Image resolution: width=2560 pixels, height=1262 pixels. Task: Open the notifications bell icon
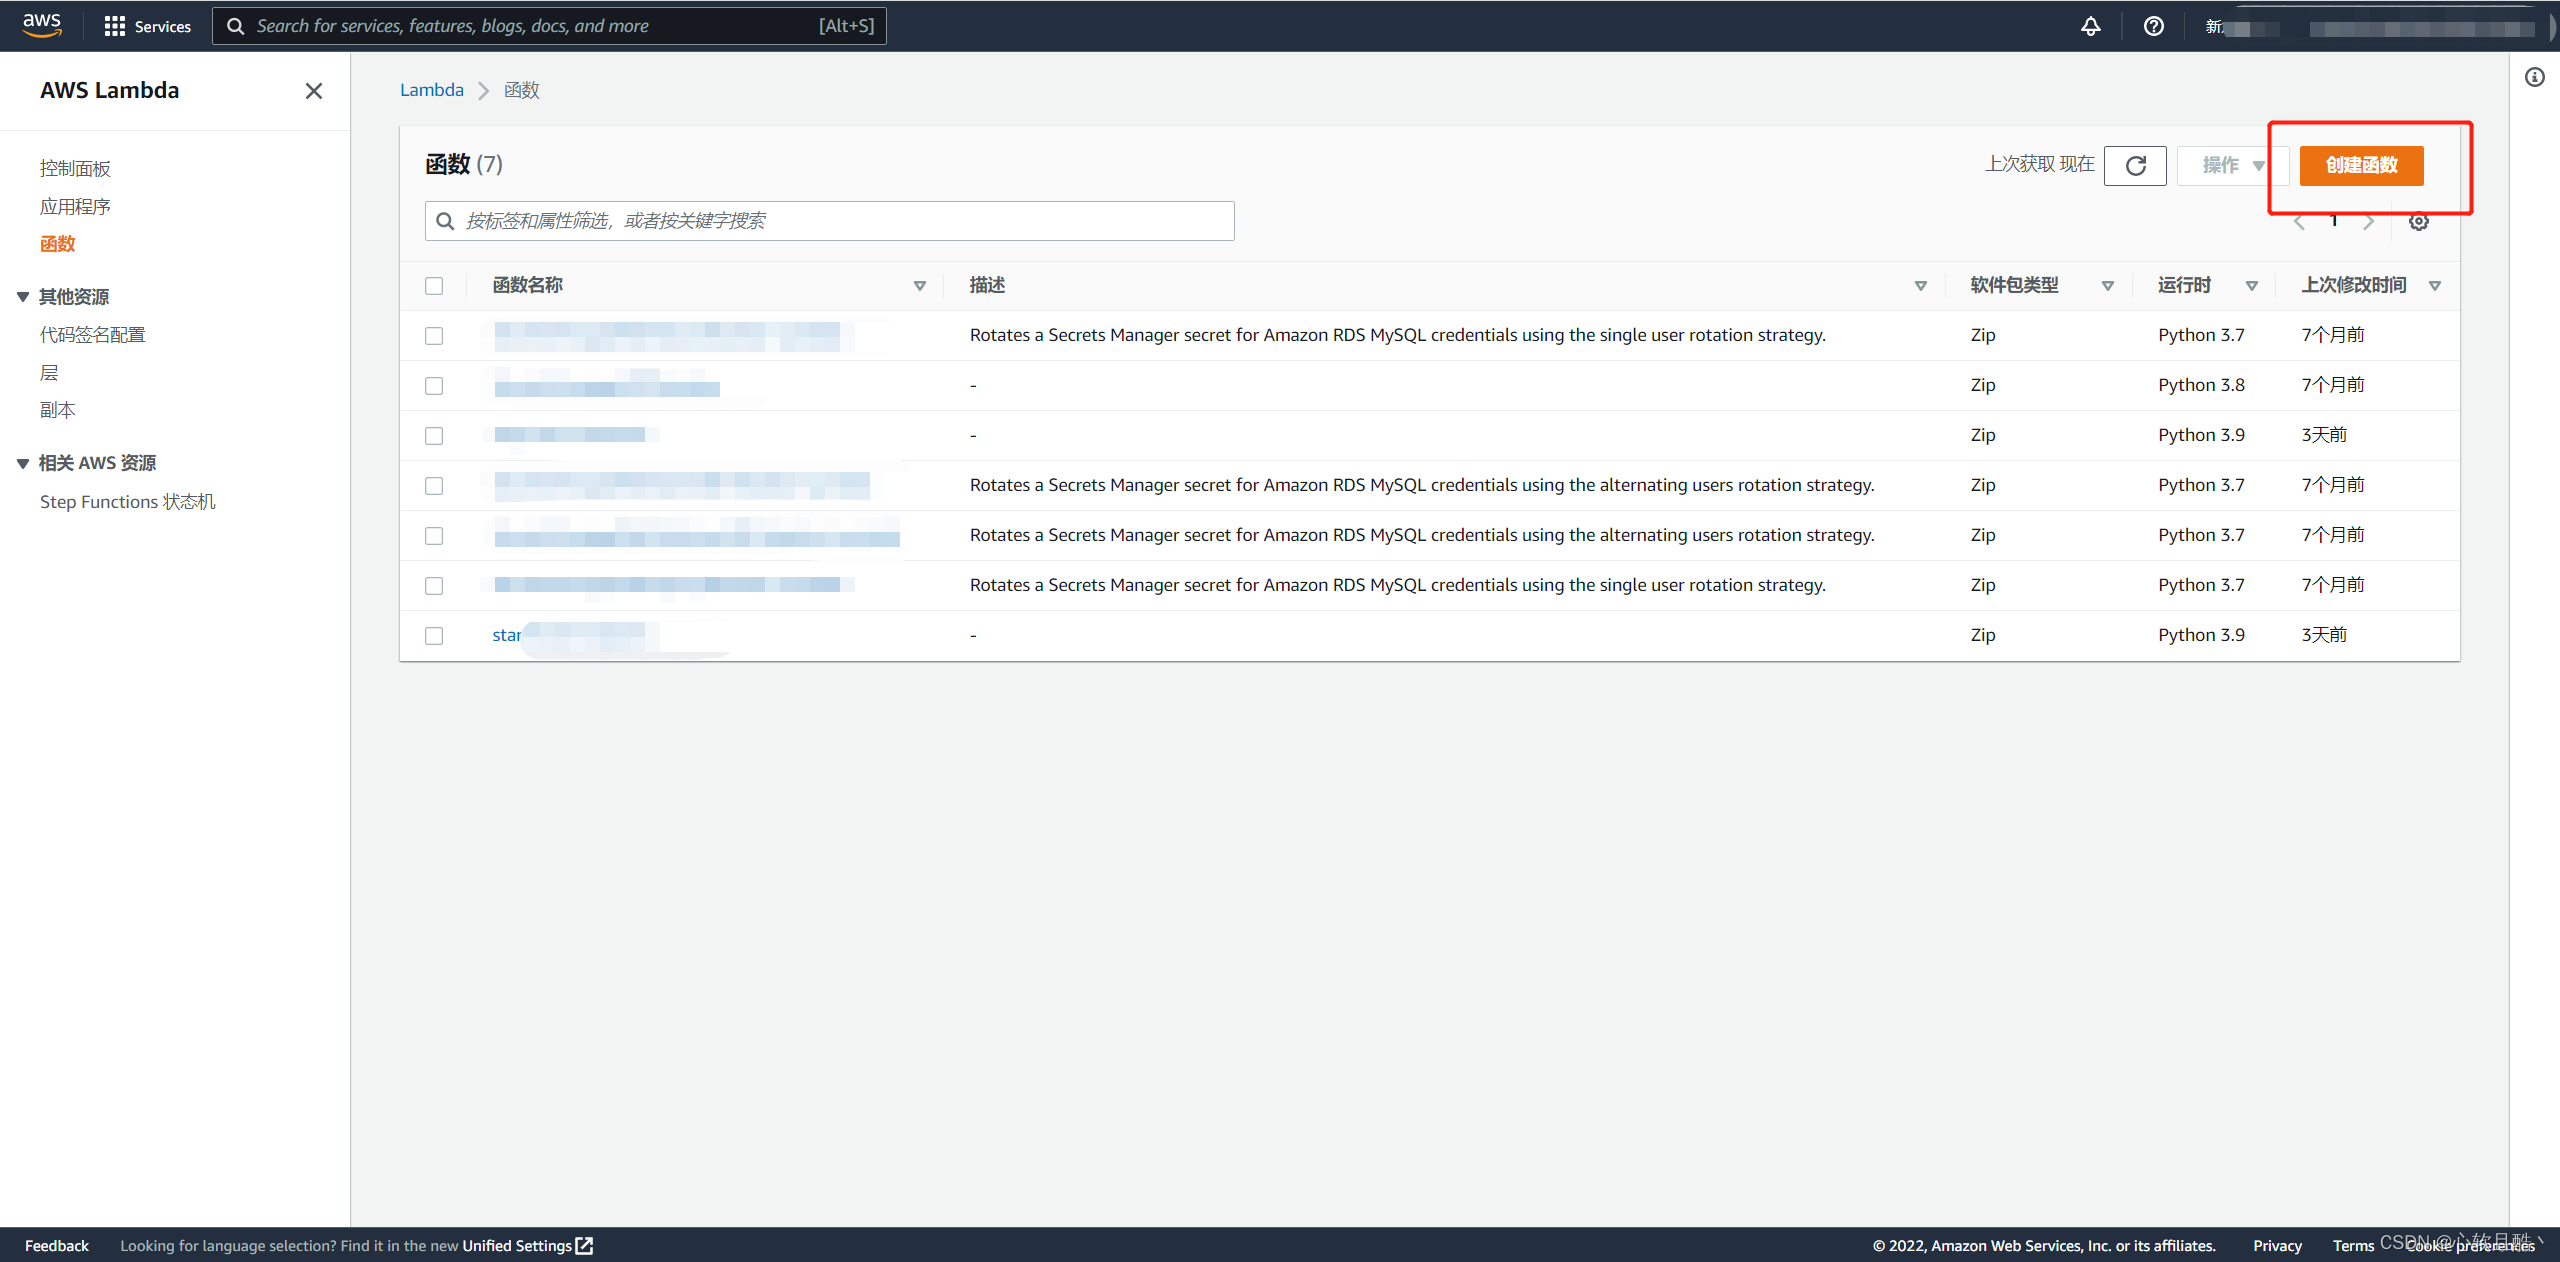click(x=2090, y=26)
